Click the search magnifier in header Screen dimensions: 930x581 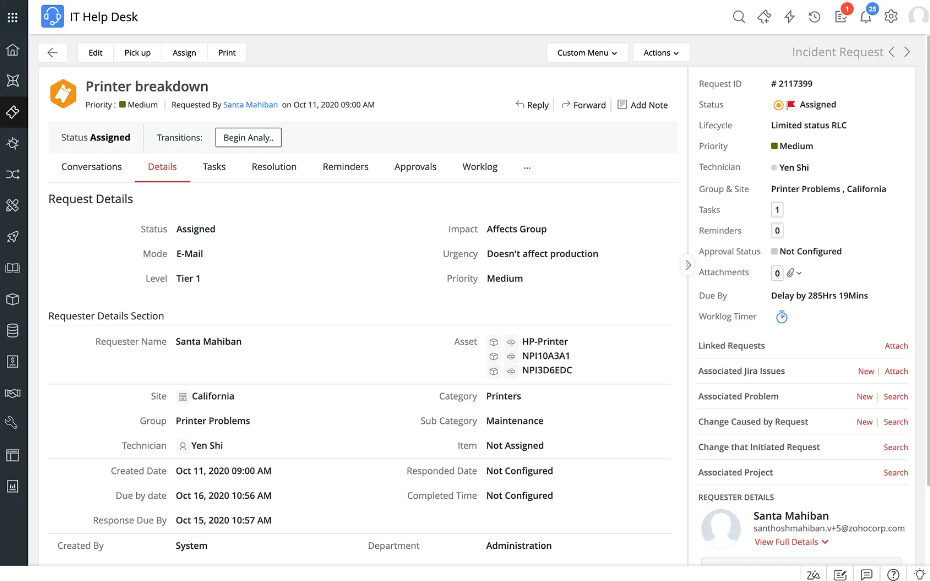tap(738, 17)
